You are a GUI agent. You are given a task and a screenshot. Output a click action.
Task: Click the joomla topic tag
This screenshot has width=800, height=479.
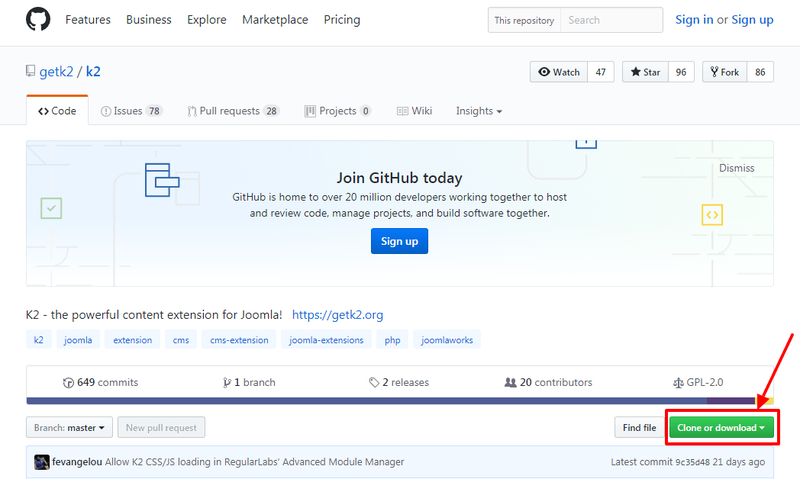point(78,340)
